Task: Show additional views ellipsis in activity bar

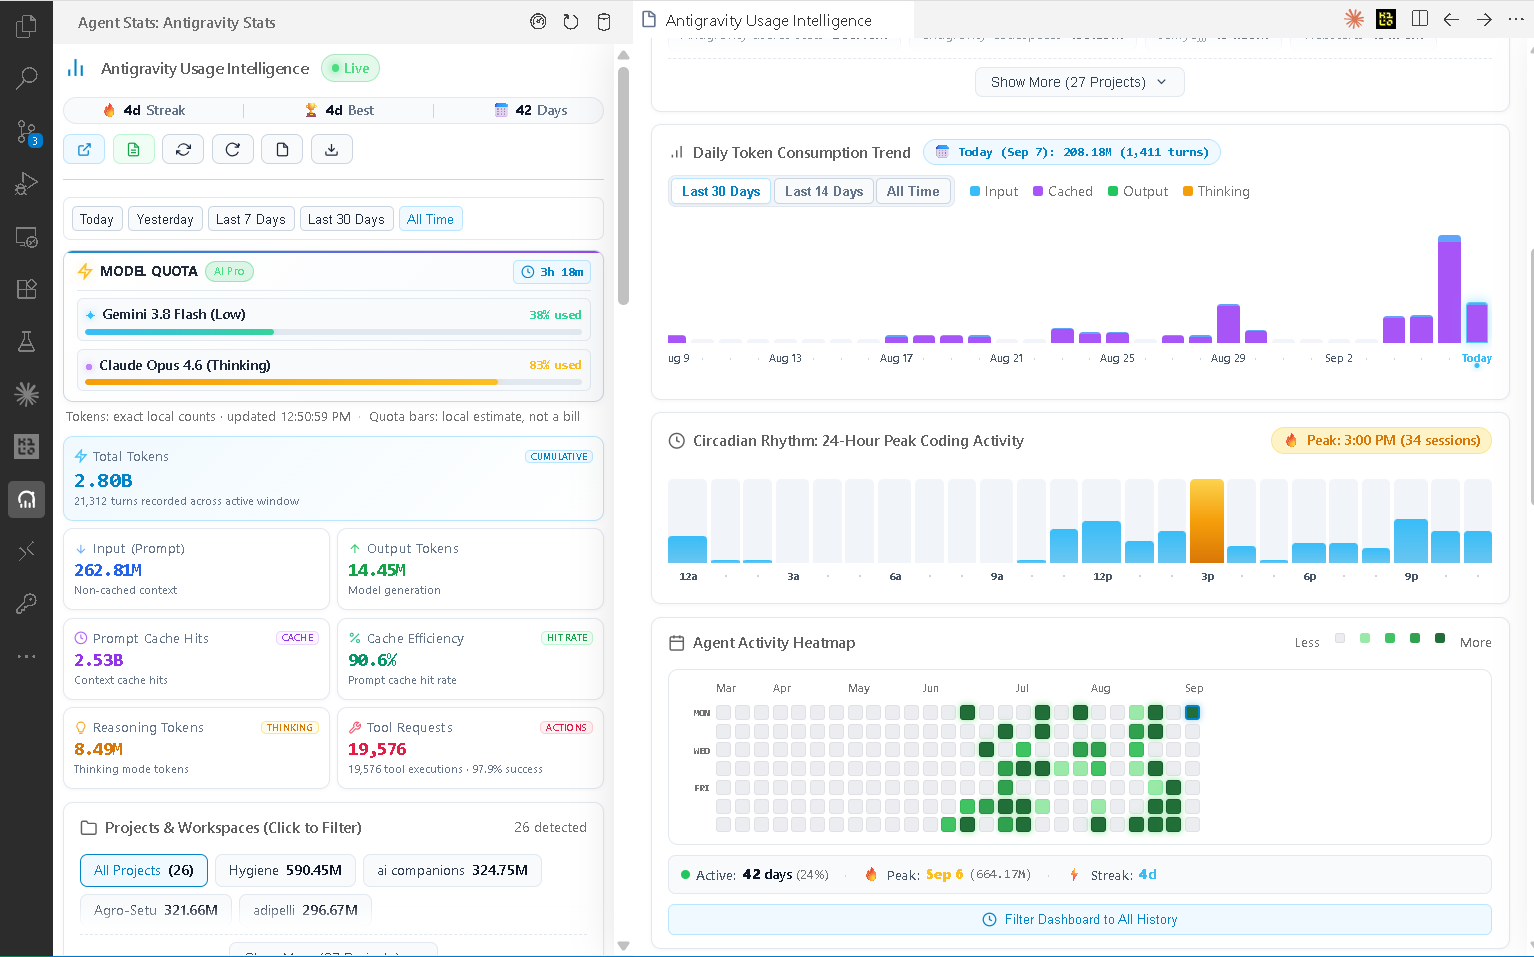Action: (27, 656)
